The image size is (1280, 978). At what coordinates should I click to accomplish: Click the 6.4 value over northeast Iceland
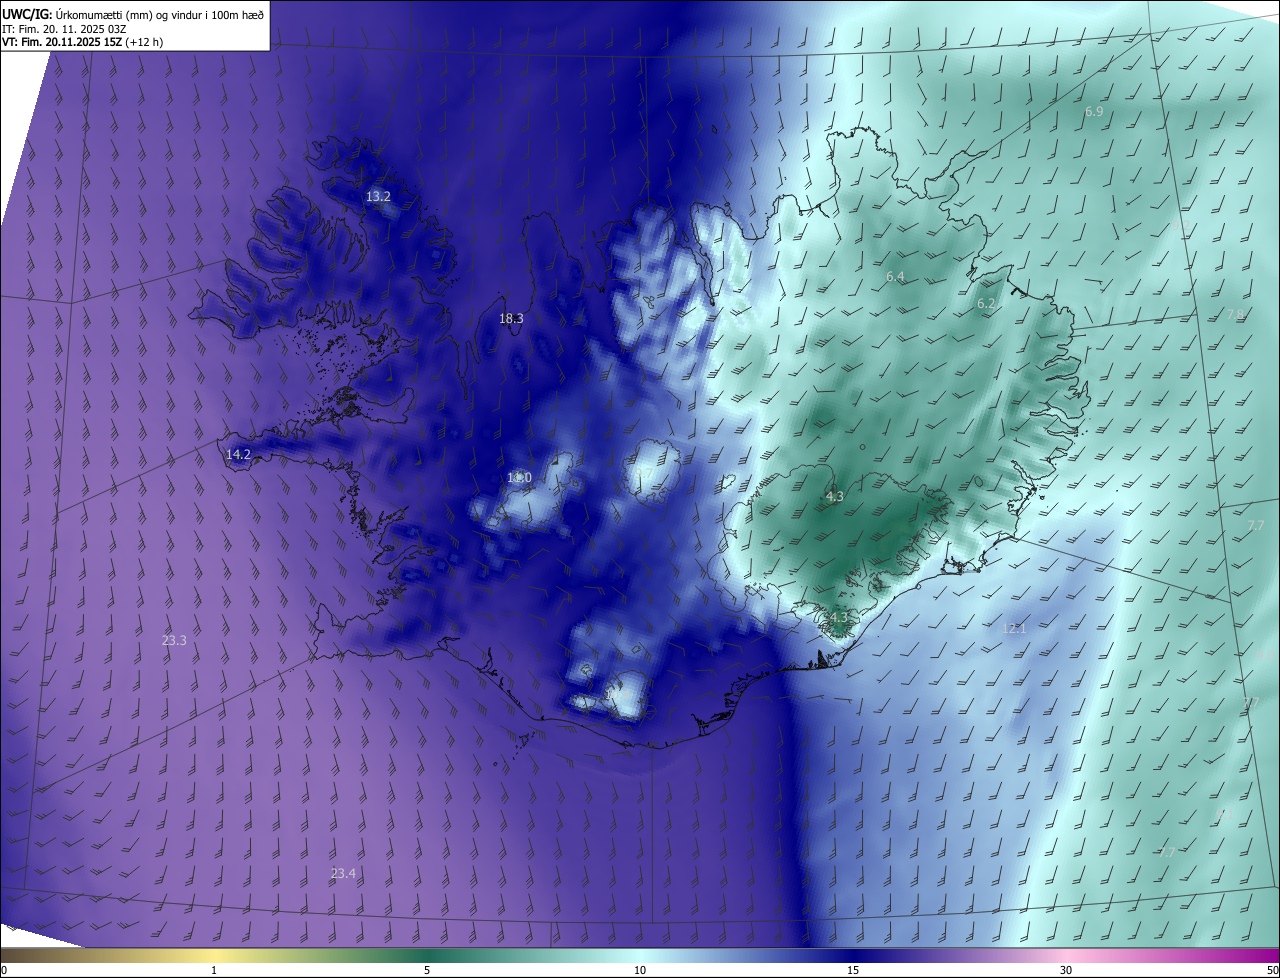[x=895, y=277]
